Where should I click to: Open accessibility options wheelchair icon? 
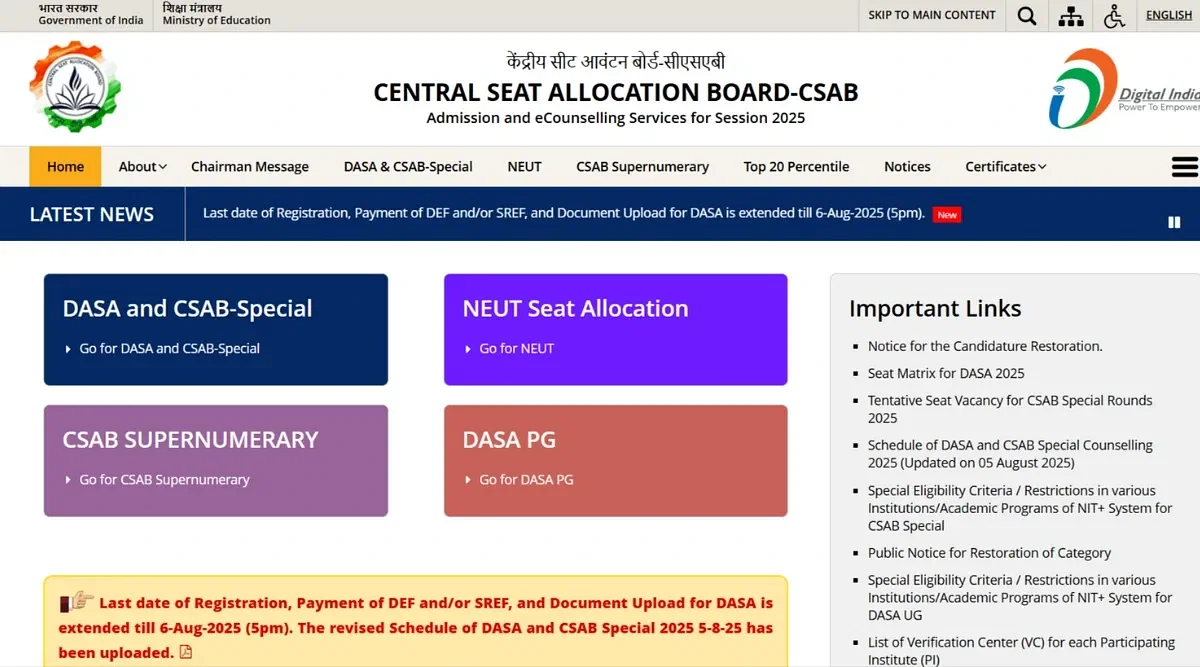[1114, 15]
